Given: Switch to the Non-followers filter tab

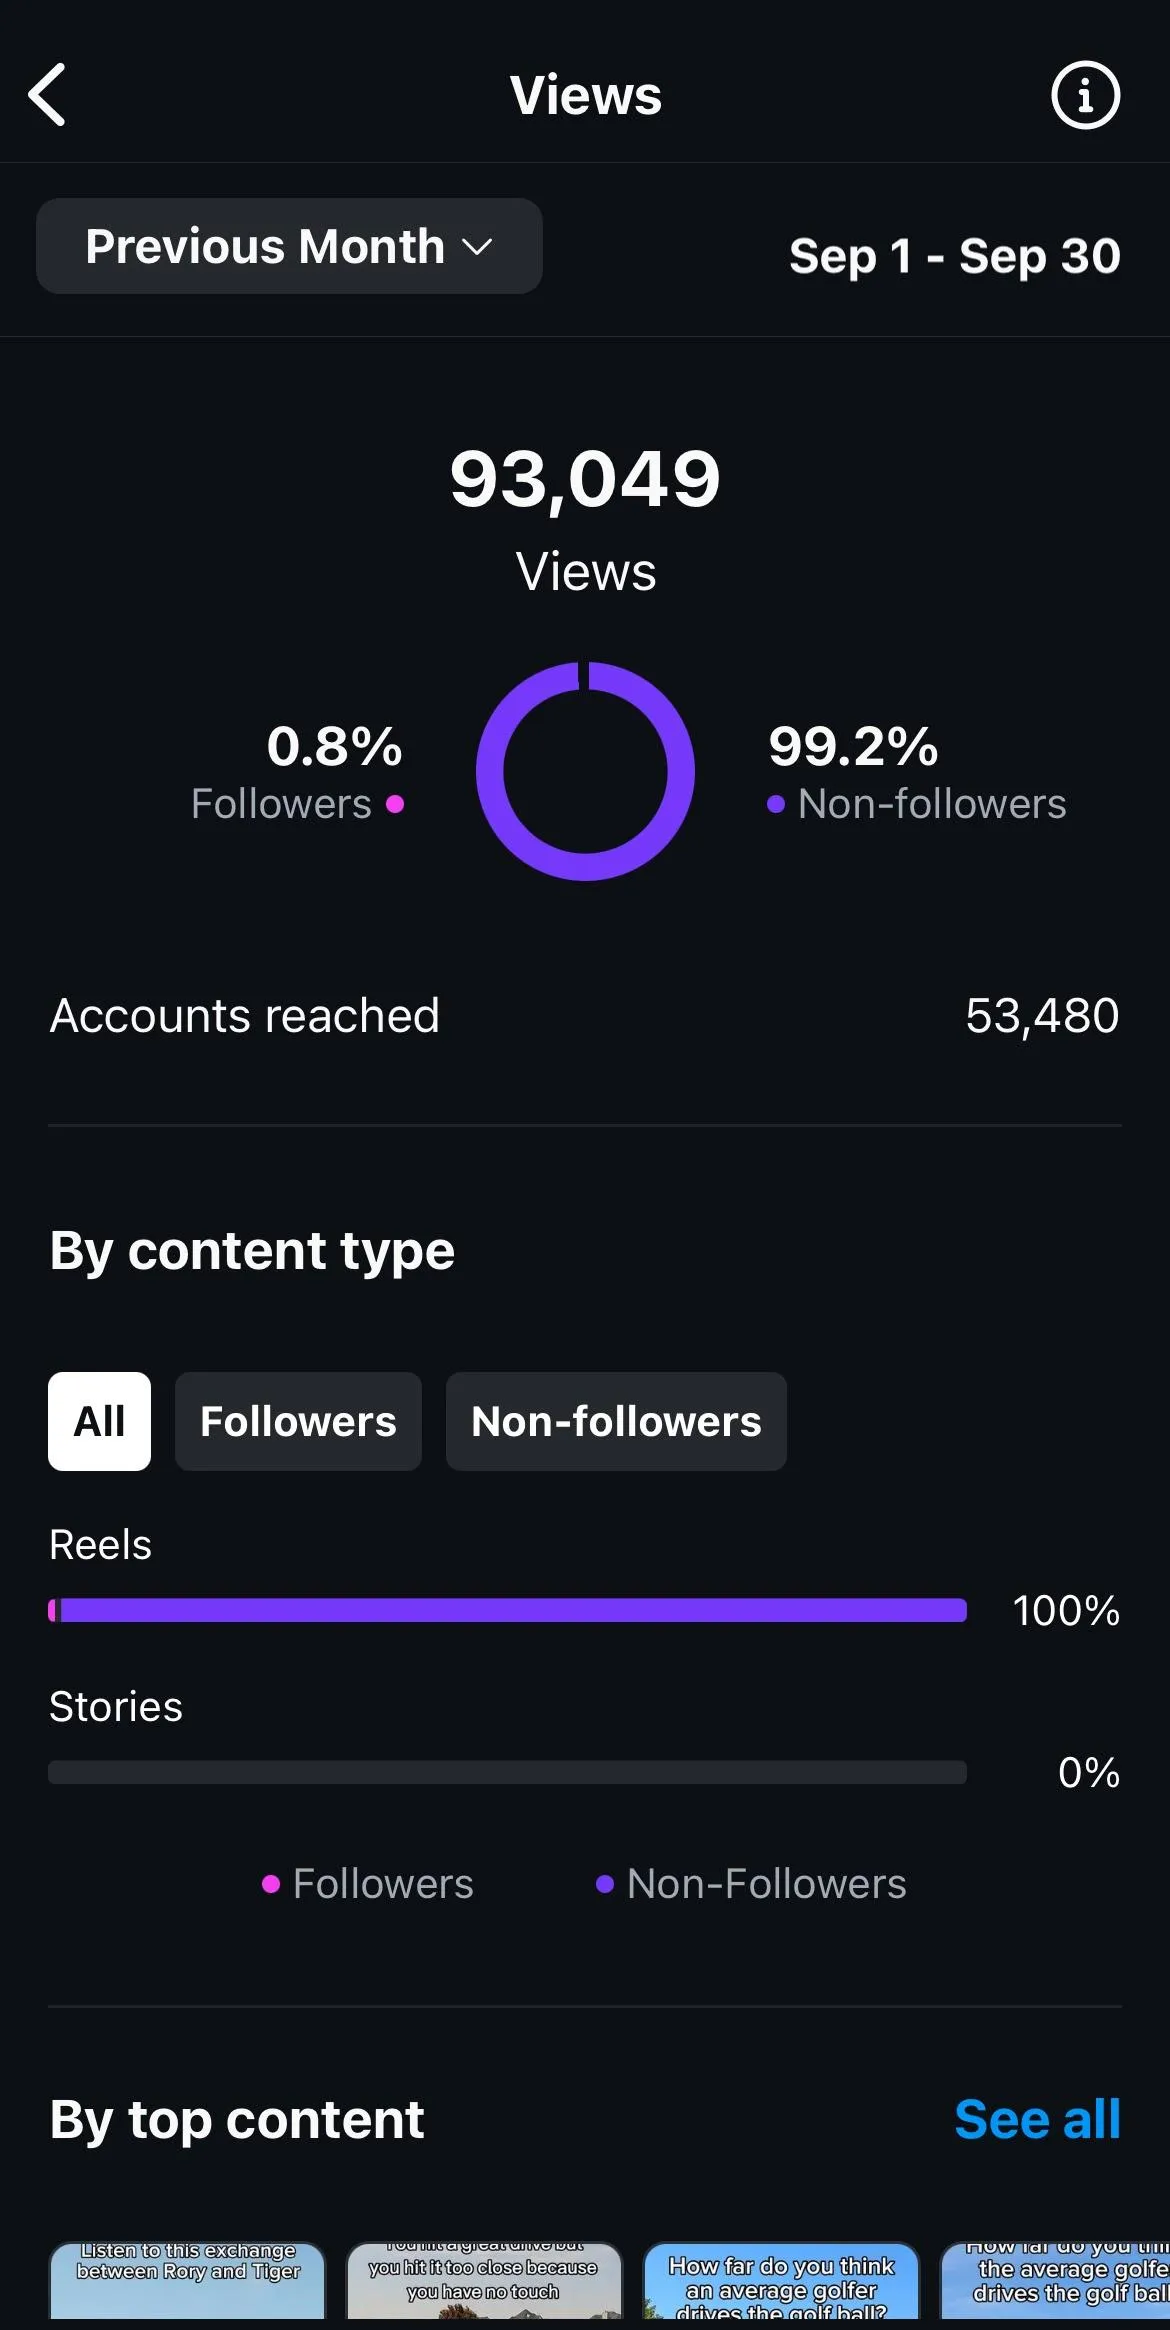Looking at the screenshot, I should (616, 1421).
